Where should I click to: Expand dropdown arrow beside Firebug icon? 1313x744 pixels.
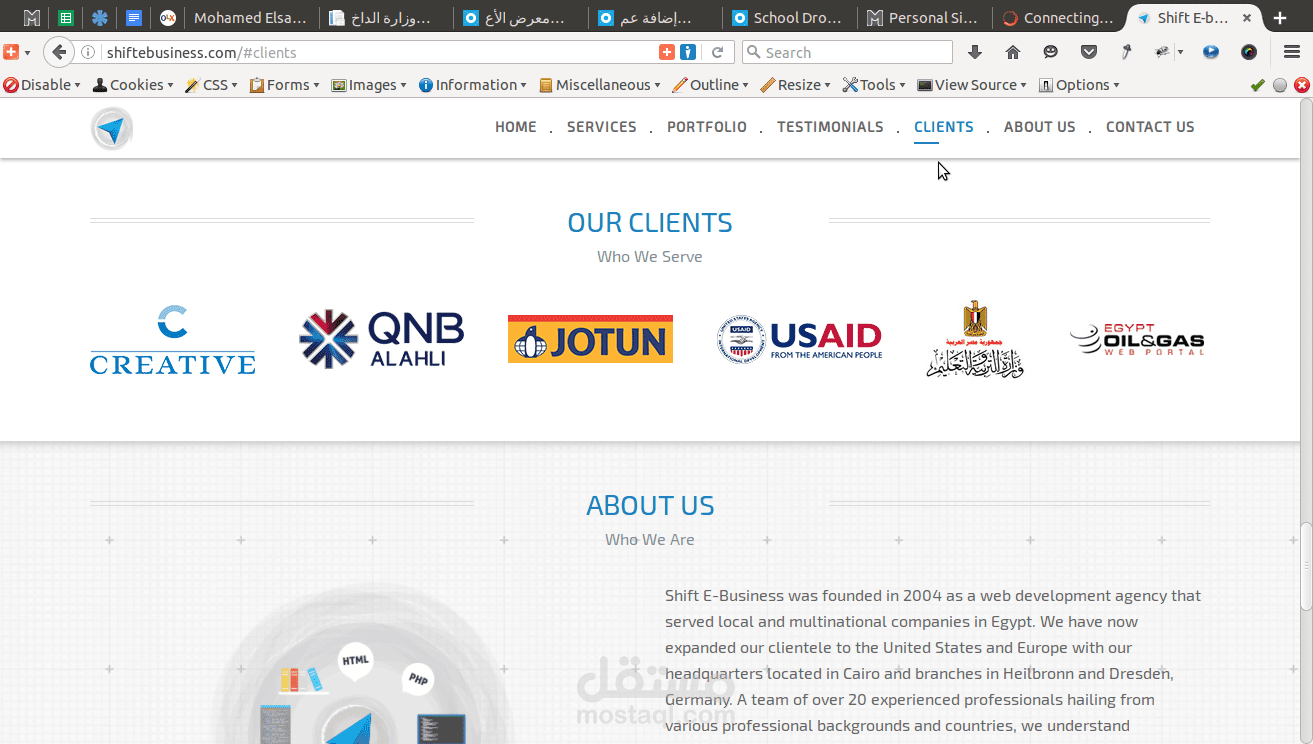1180,52
